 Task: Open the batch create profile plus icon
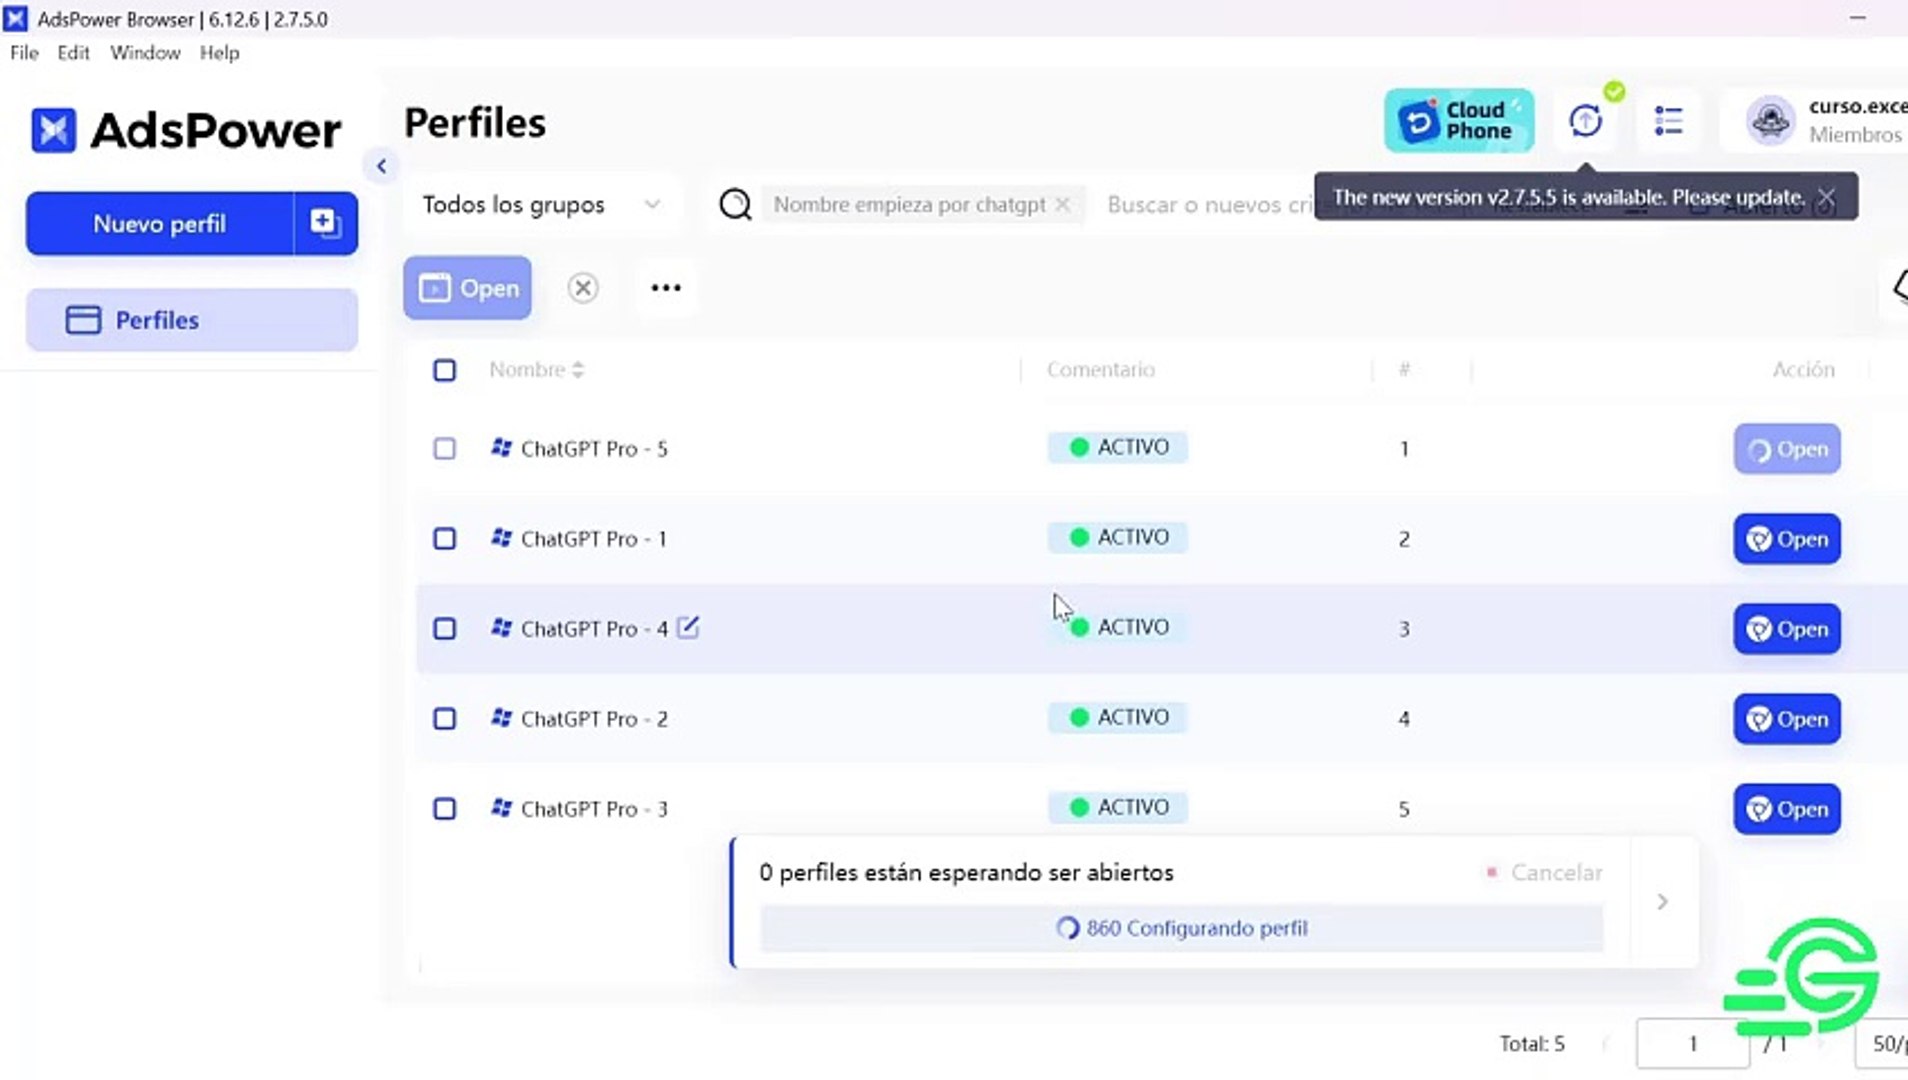[x=325, y=224]
